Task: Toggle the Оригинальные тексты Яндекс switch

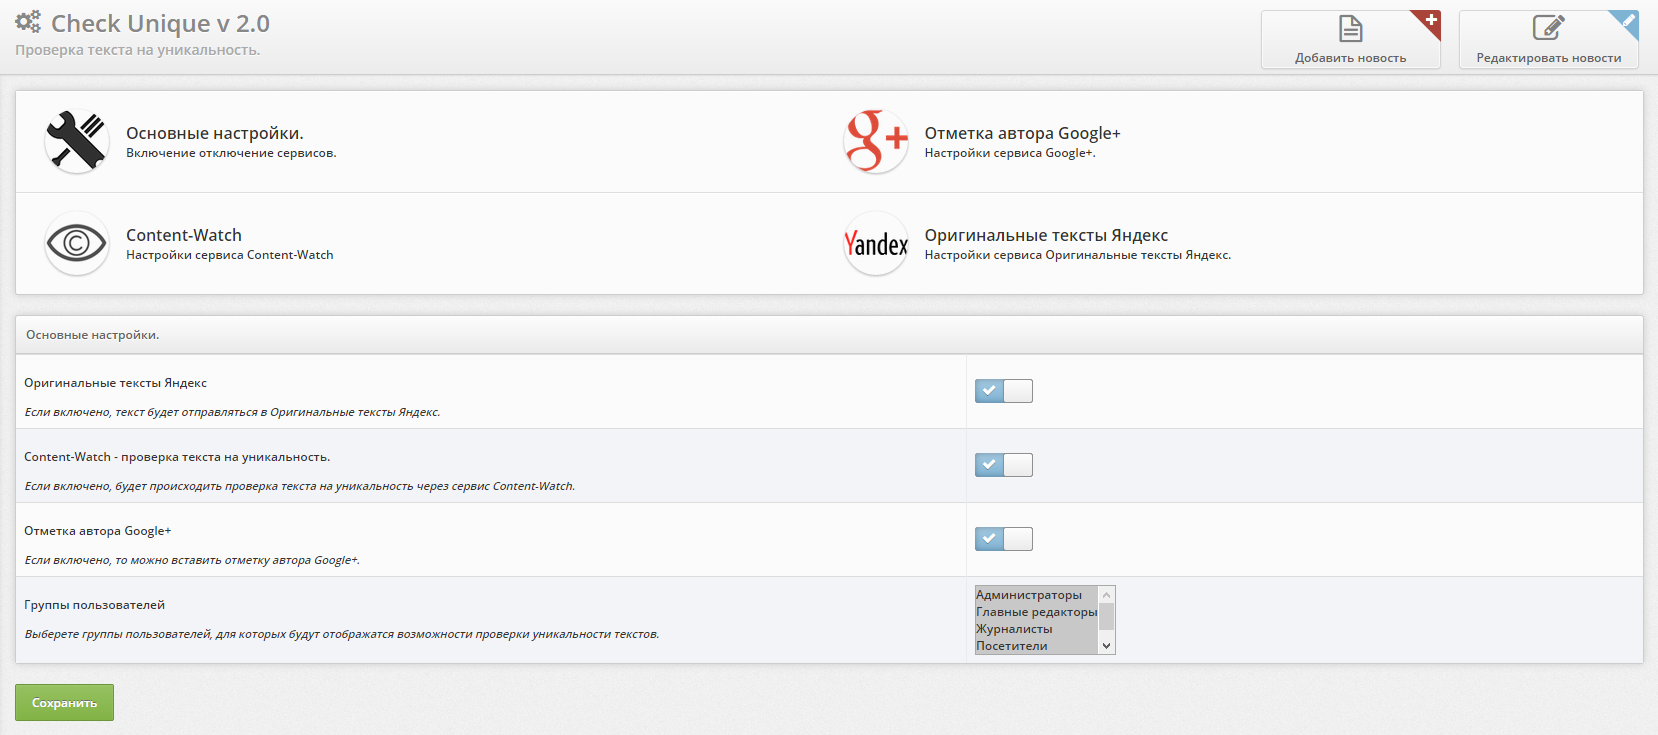Action: tap(1004, 391)
